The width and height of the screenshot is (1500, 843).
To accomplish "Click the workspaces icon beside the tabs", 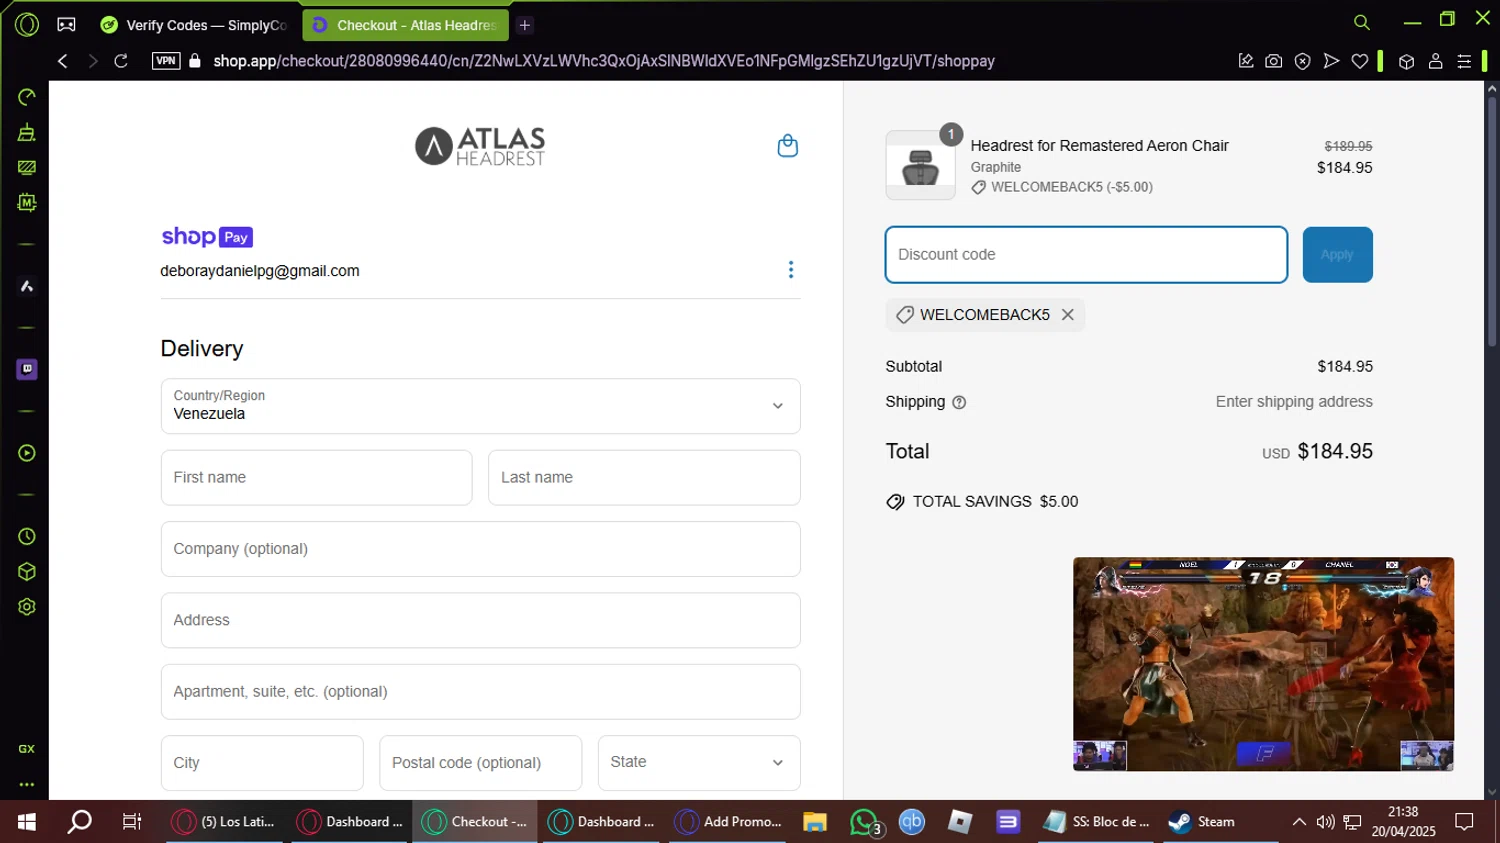I will pos(66,24).
